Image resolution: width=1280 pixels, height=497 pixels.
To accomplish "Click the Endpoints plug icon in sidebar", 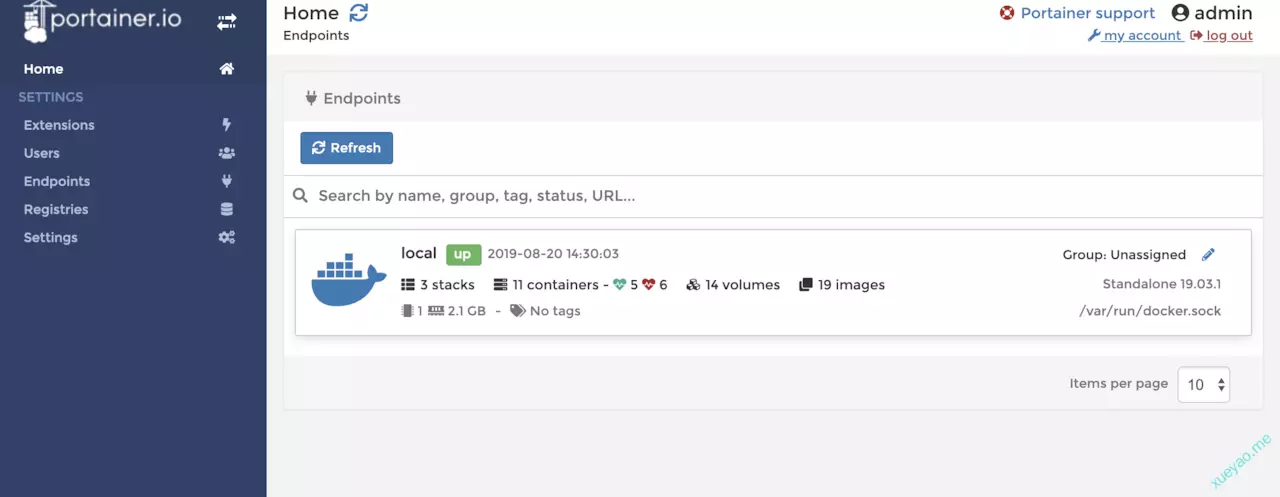I will 227,181.
